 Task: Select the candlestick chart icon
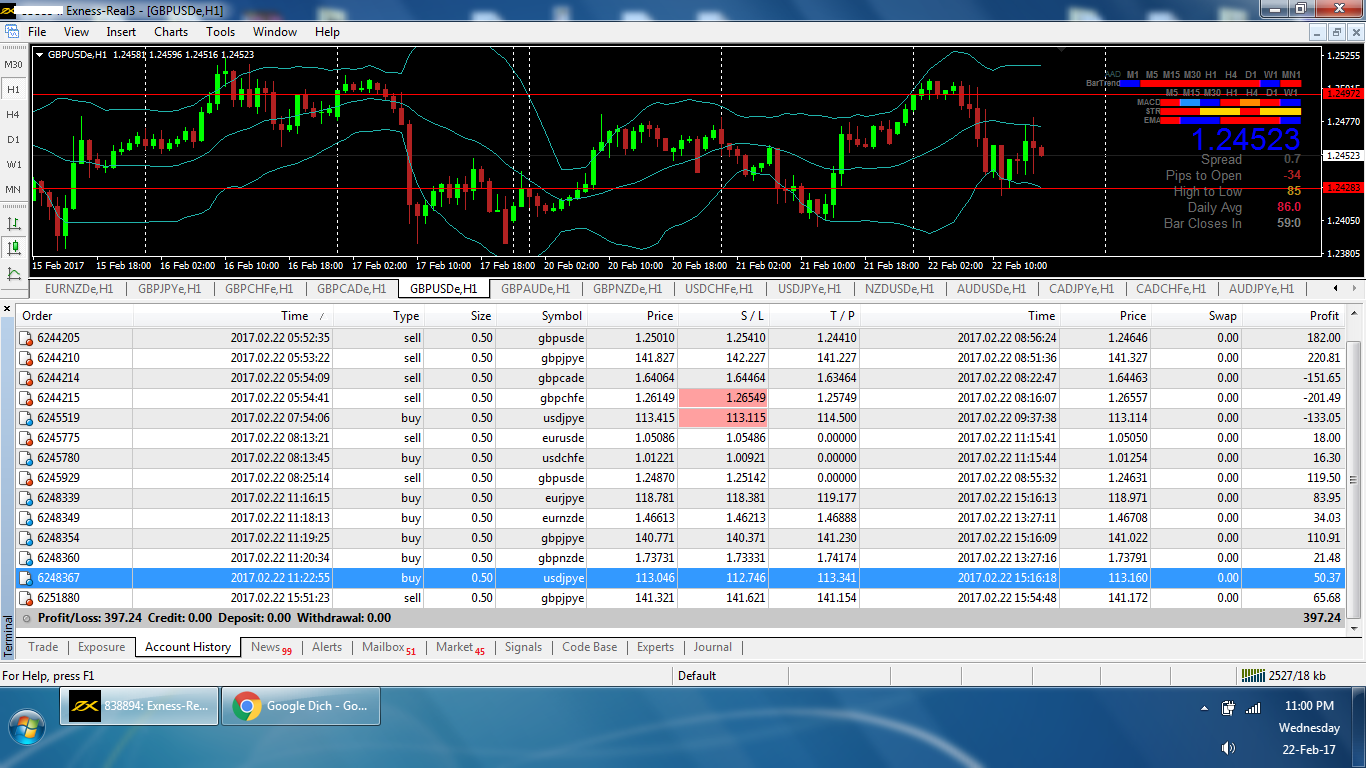click(14, 248)
